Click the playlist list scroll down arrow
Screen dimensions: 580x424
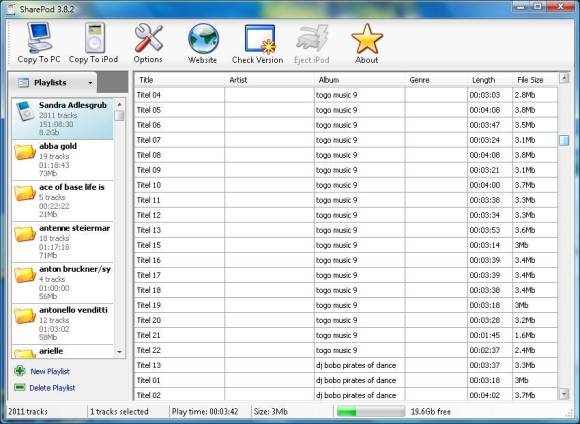click(x=119, y=352)
